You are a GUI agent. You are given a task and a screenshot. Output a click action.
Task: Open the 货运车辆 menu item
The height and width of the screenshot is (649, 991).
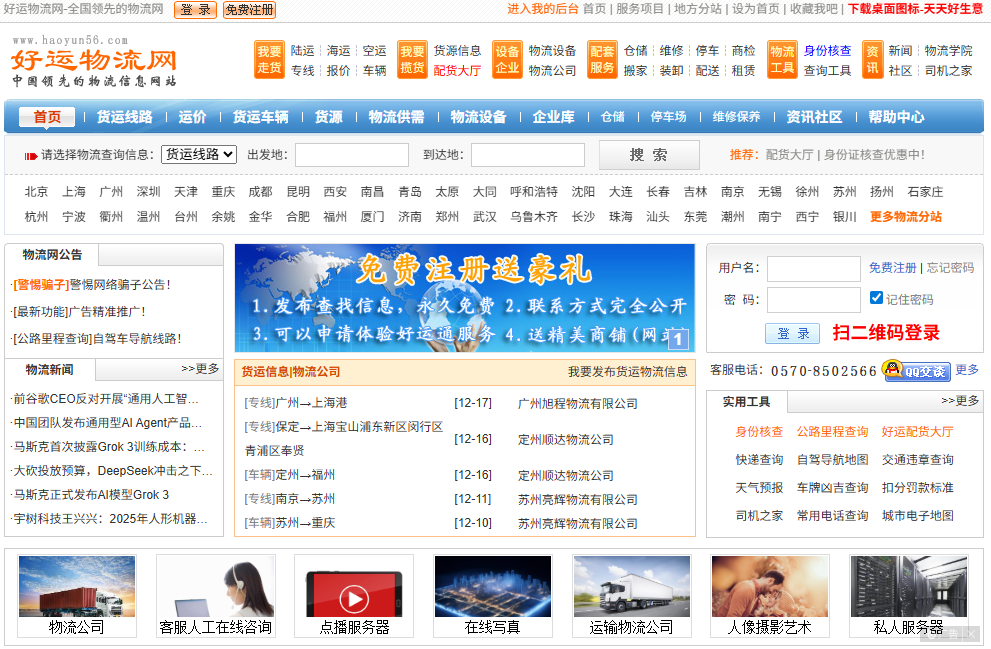click(x=262, y=117)
